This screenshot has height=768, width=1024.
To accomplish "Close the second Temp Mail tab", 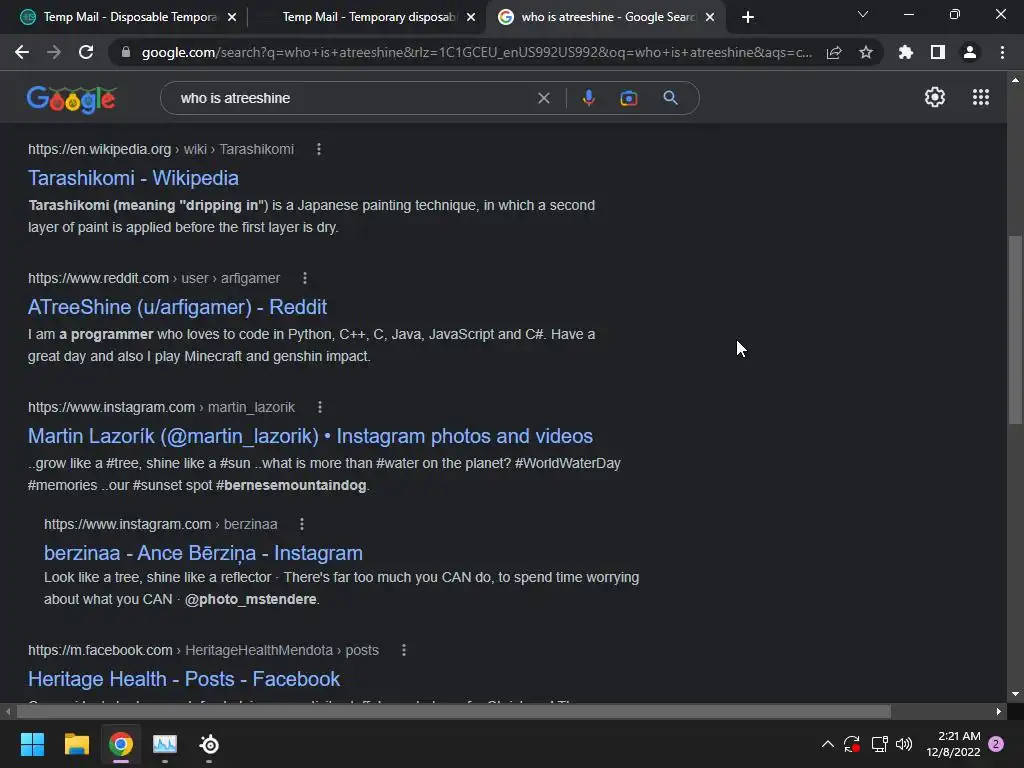I will click(x=471, y=17).
